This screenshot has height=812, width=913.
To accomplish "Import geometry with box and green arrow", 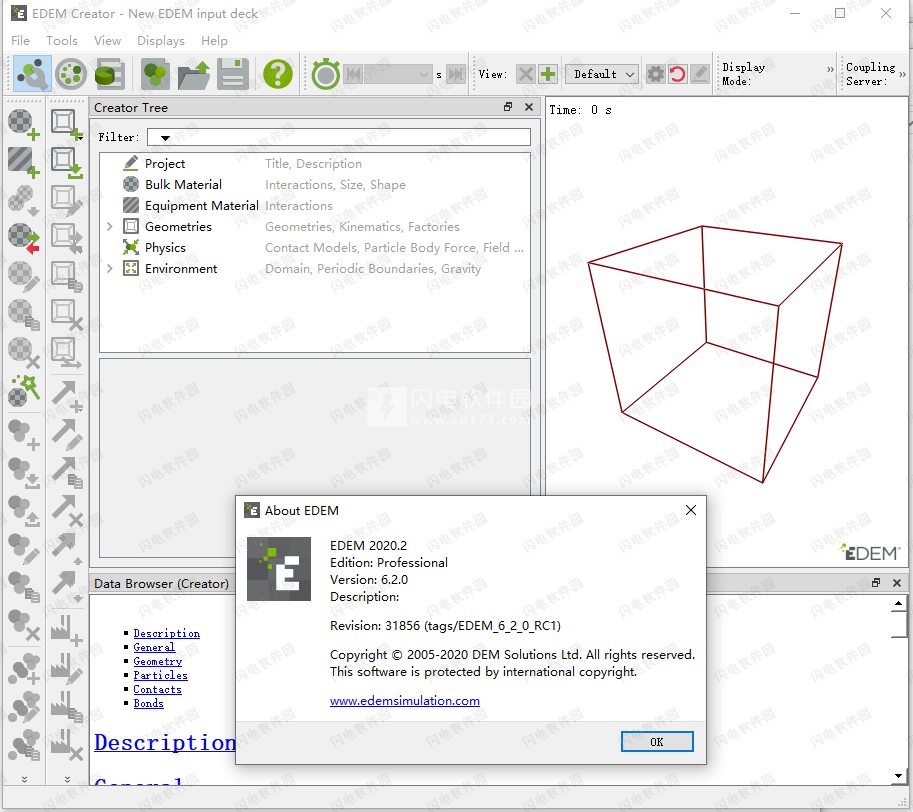I will click(x=66, y=162).
